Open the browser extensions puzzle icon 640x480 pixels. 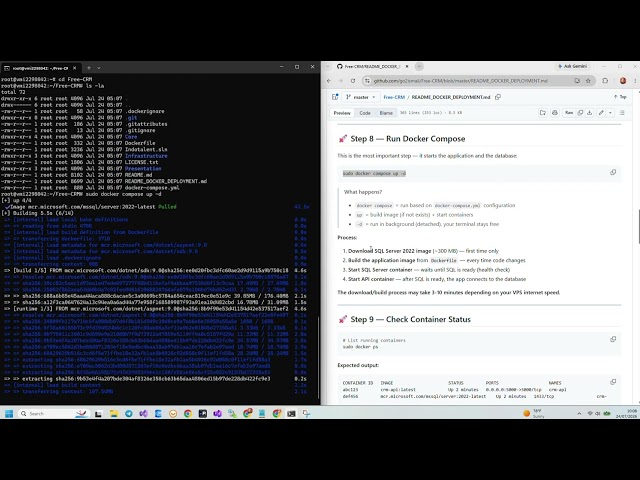(x=605, y=81)
